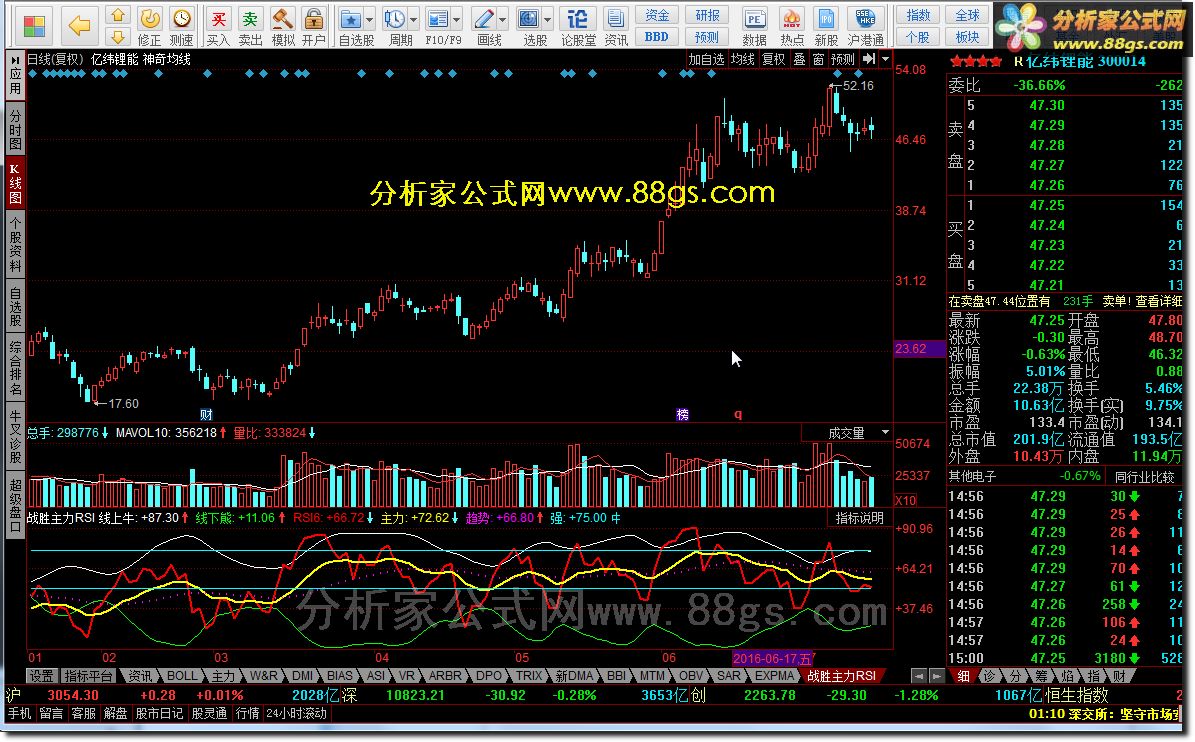Open the 修正 correction tool

149,27
